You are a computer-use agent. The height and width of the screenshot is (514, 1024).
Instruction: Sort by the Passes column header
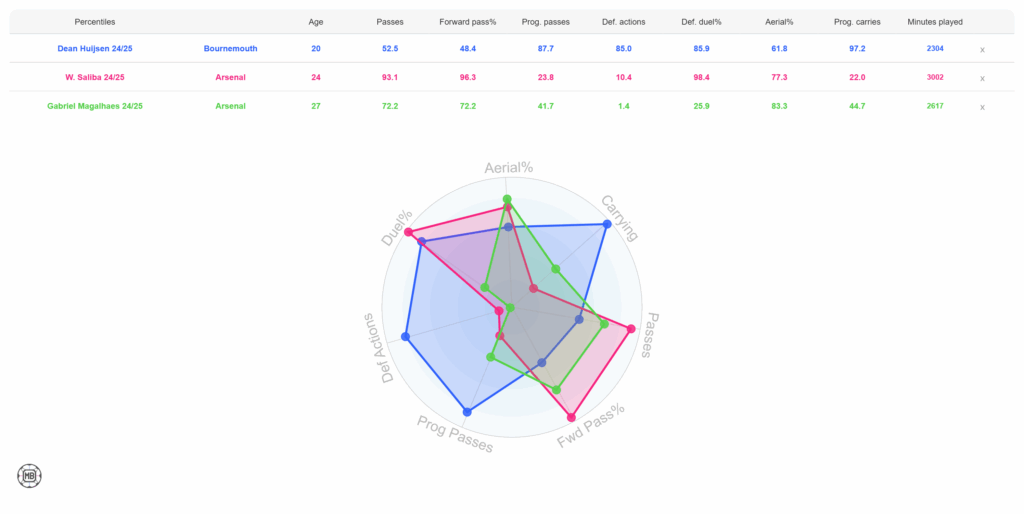390,21
